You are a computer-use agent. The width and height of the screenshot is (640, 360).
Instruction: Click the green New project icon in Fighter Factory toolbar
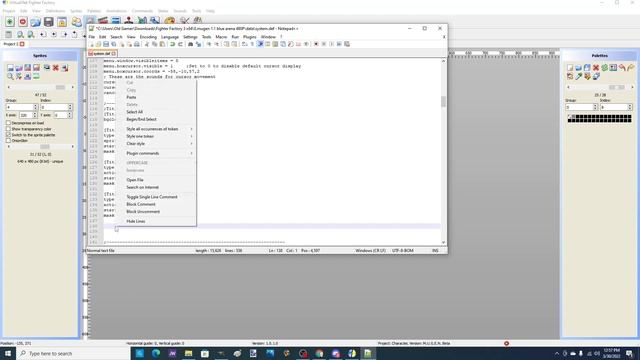[x=10, y=22]
